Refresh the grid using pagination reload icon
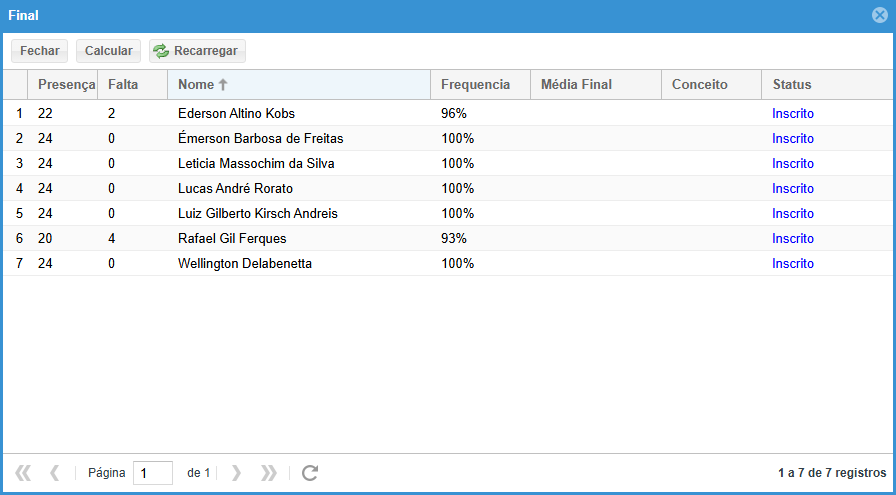Image resolution: width=896 pixels, height=495 pixels. click(310, 473)
